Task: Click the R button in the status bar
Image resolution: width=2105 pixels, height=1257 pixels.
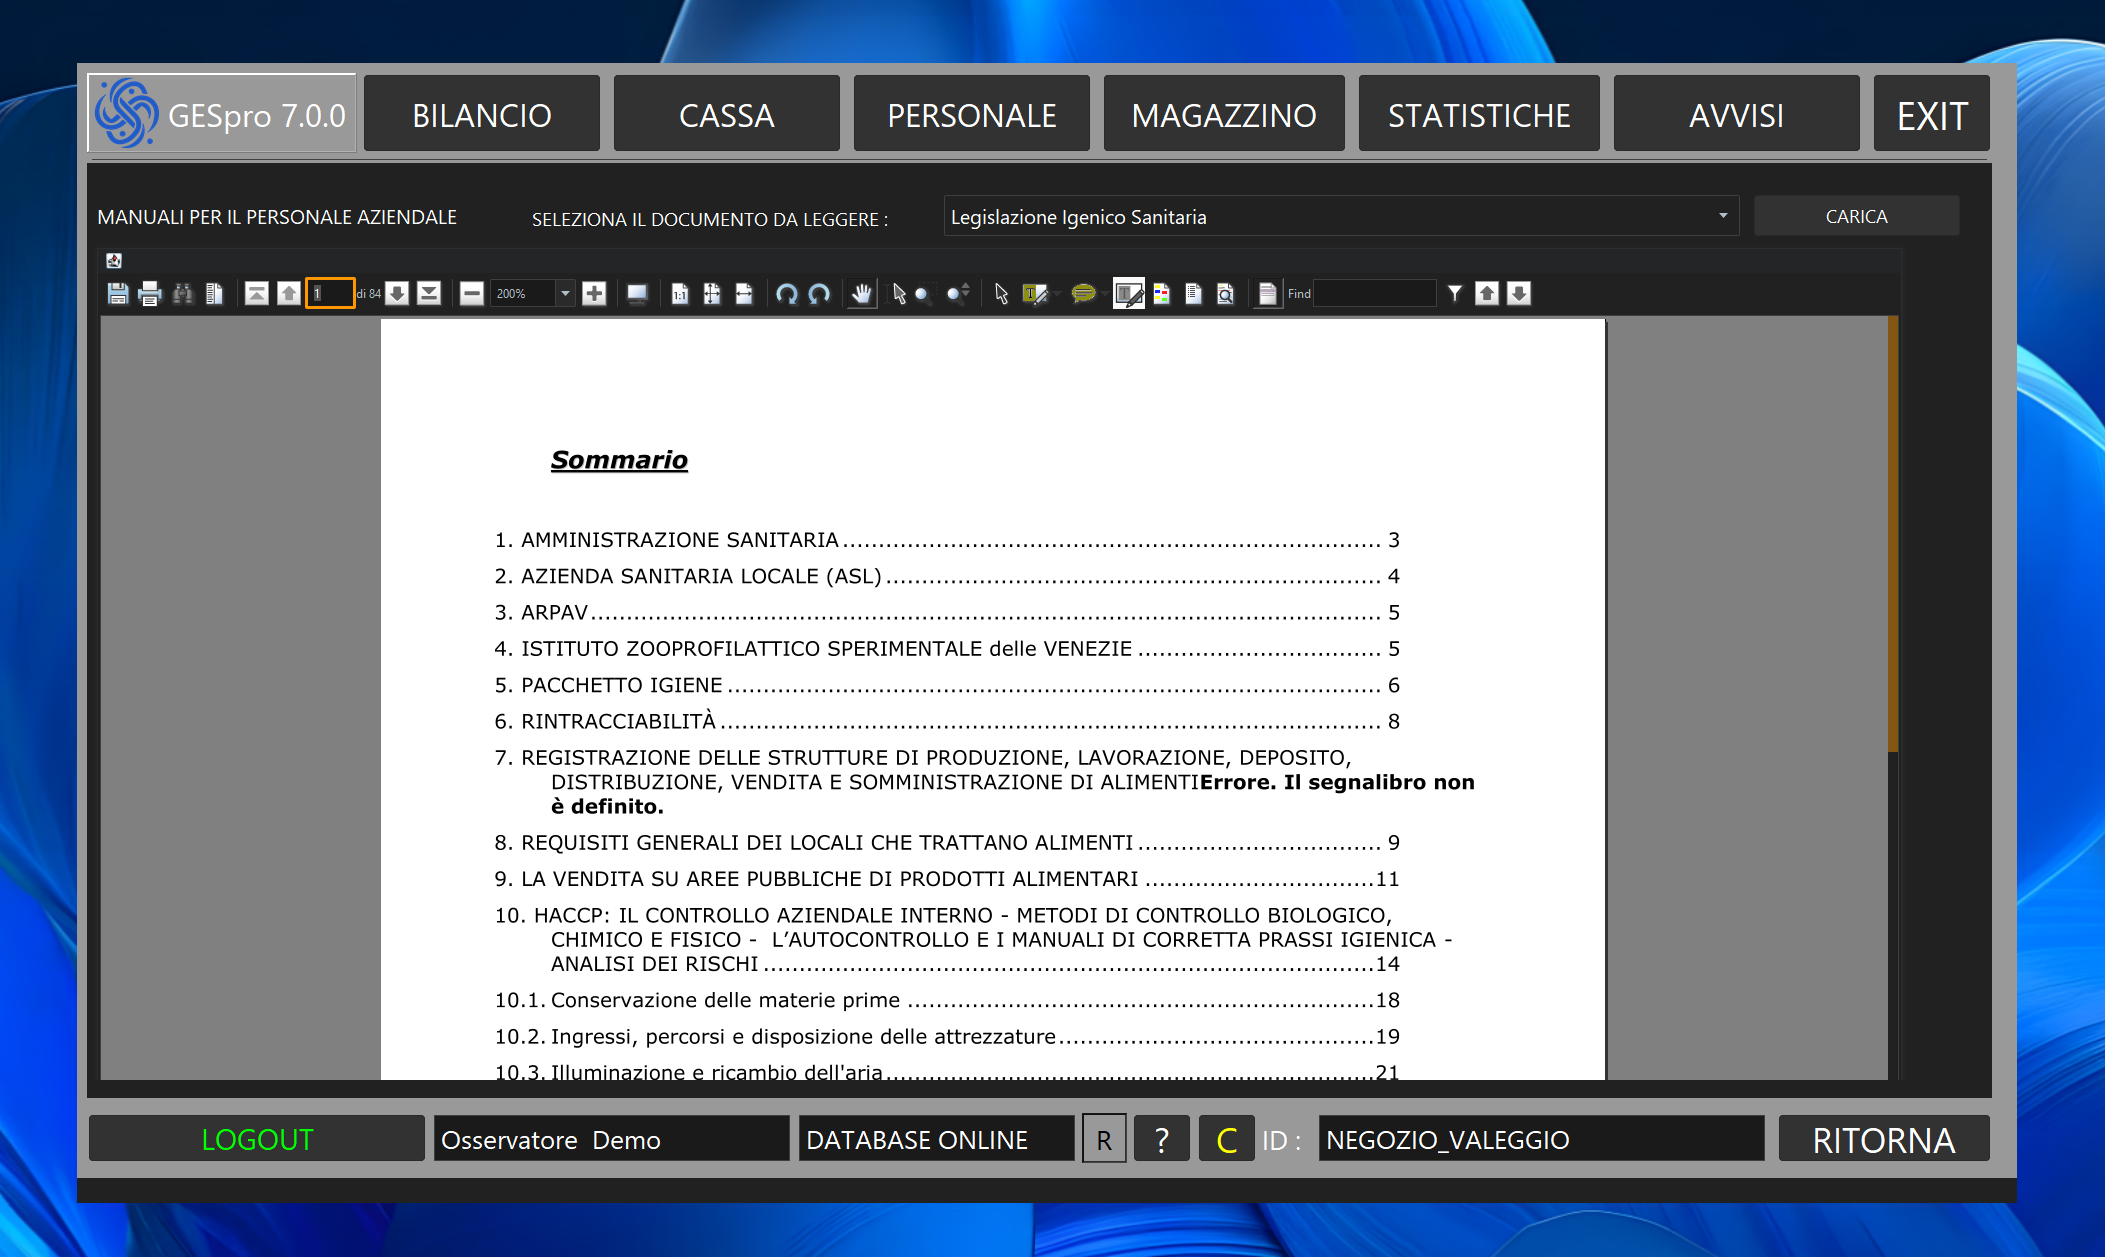Action: [1104, 1140]
